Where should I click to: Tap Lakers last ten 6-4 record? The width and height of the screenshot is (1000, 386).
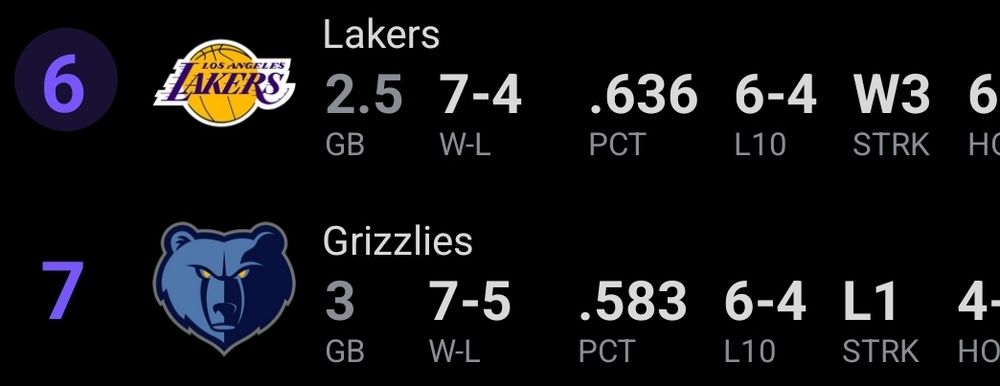point(776,95)
